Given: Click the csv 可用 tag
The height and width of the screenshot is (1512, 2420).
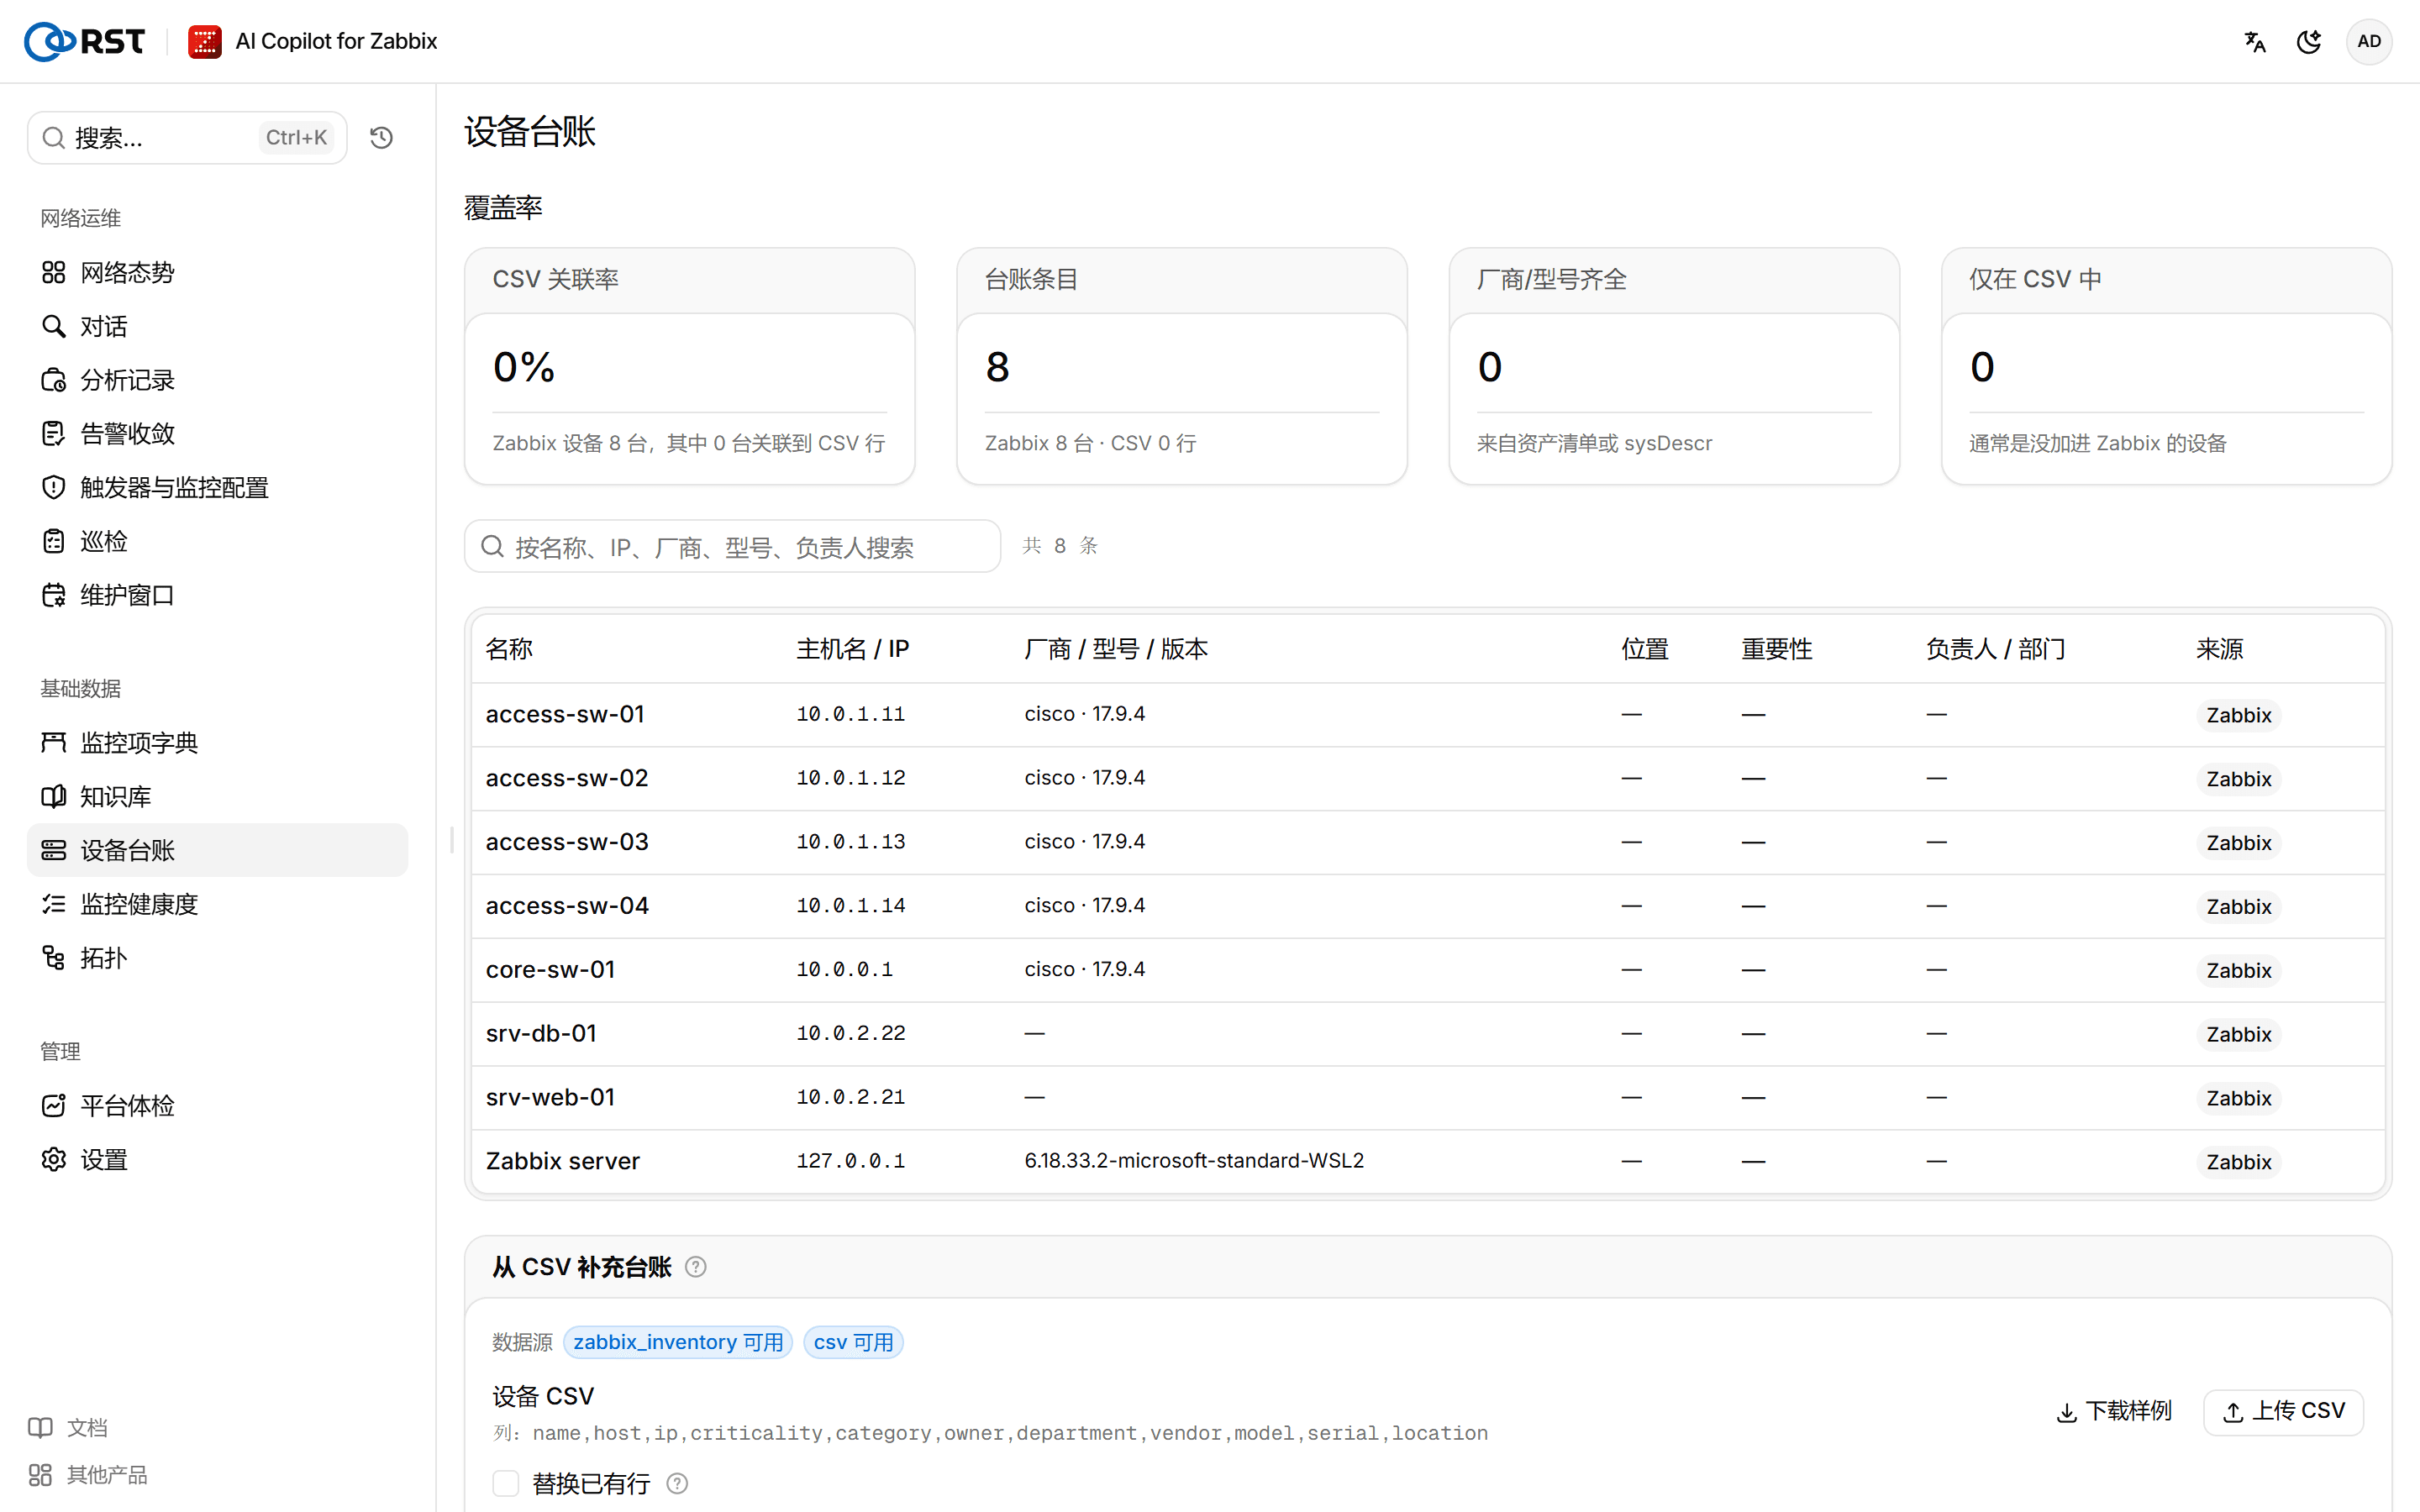Looking at the screenshot, I should 853,1342.
